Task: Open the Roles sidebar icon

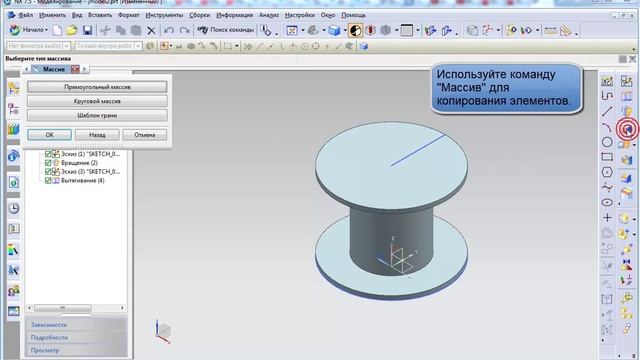Action: [13, 291]
